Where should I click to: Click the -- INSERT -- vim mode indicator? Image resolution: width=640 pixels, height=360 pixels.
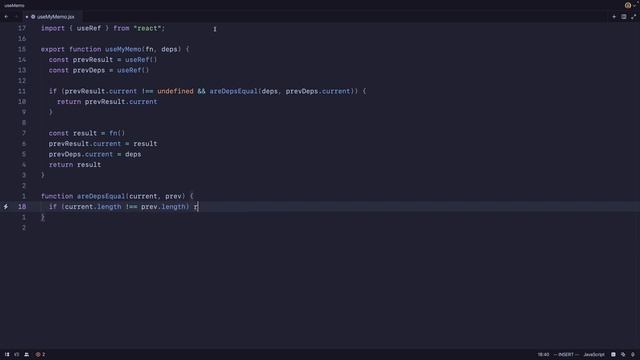click(566, 354)
